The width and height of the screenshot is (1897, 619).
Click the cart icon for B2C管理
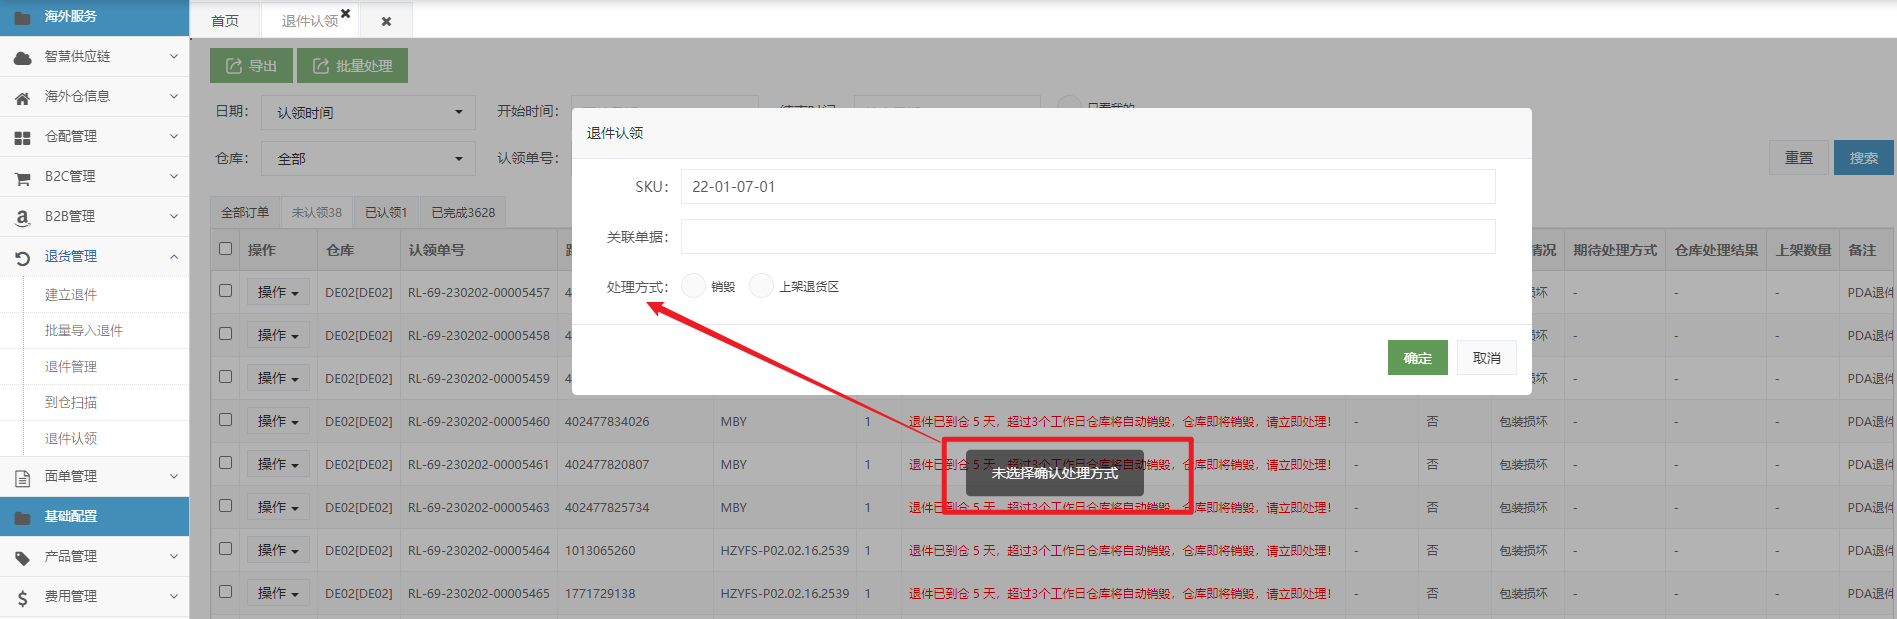point(22,177)
